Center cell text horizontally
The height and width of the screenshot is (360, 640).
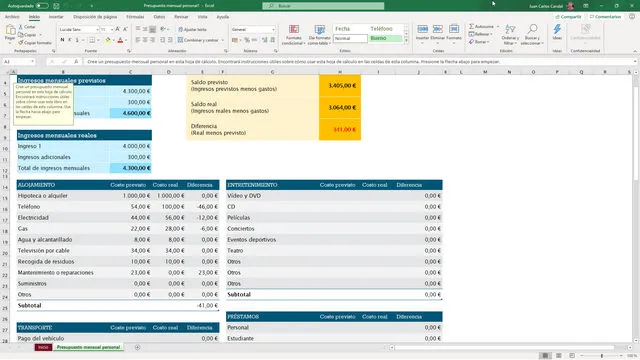click(145, 40)
